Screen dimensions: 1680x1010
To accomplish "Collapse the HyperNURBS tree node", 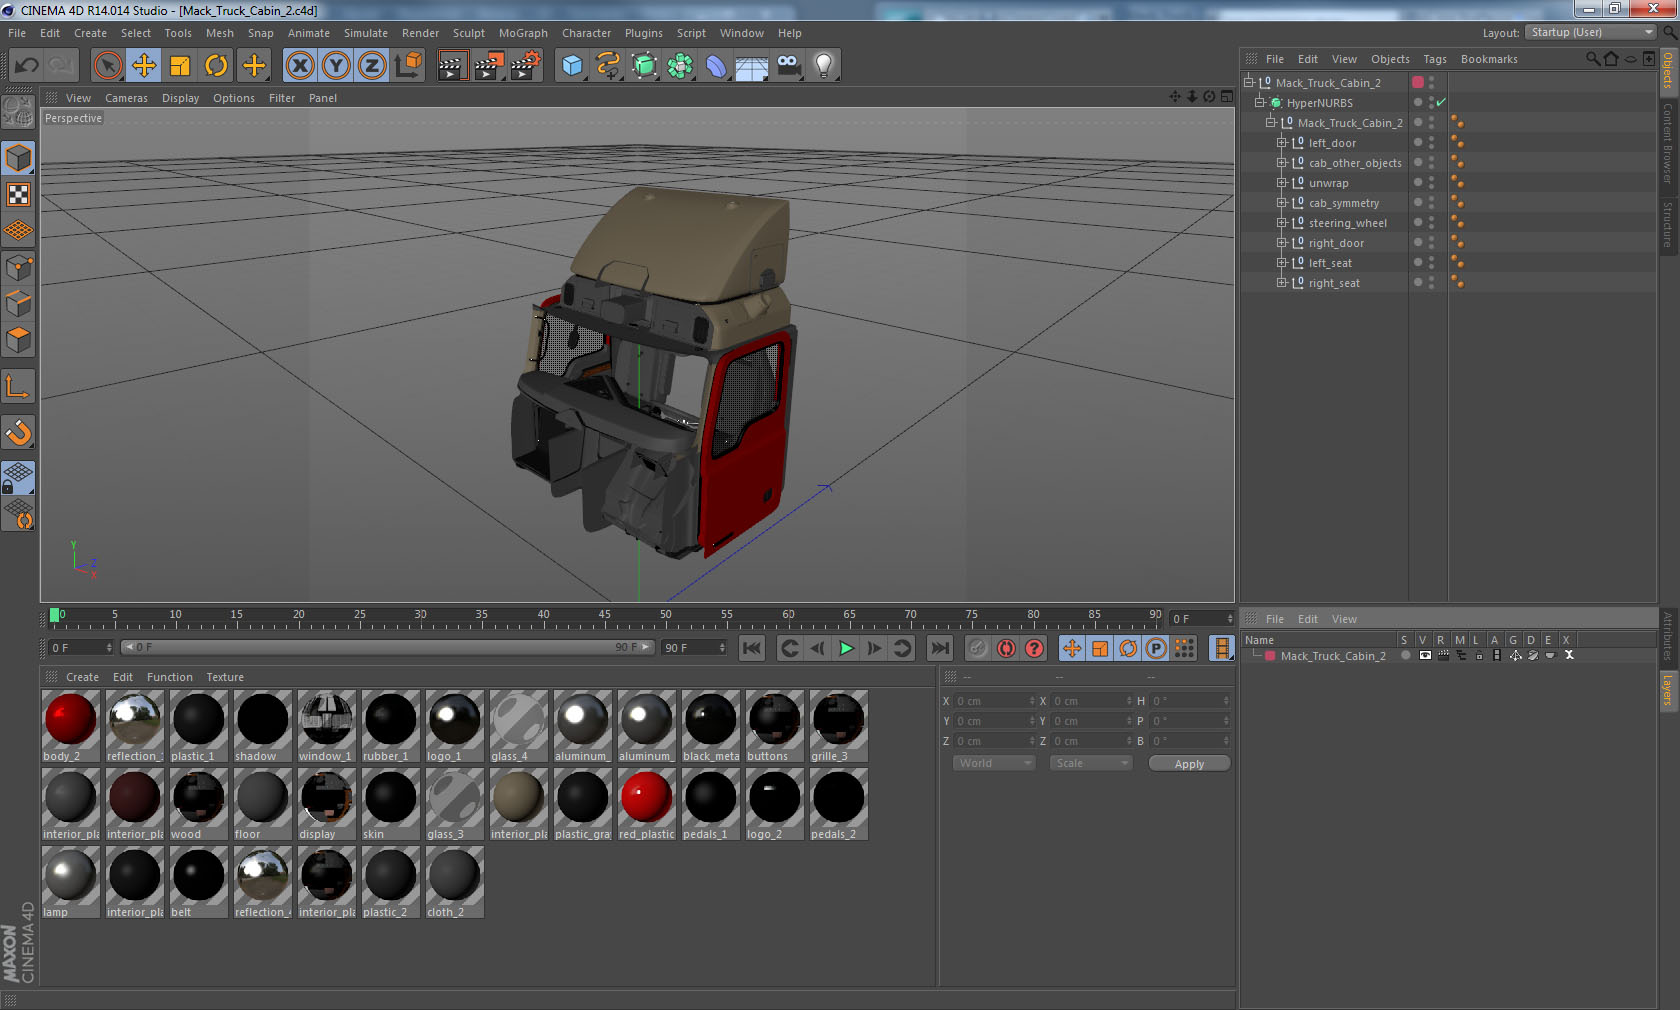I will pyautogui.click(x=1260, y=102).
